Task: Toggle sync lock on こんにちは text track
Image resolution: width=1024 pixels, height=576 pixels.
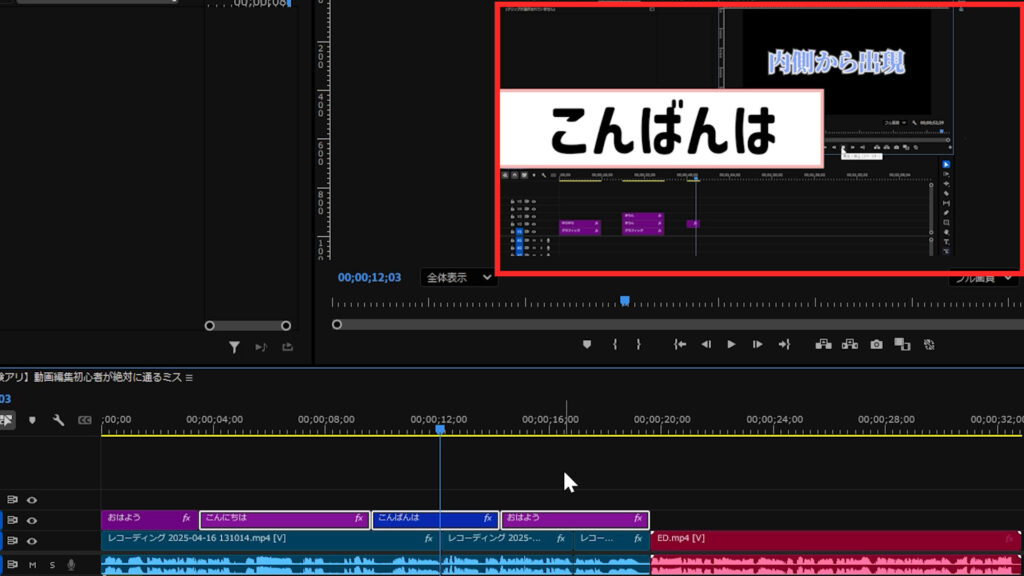Action: click(x=12, y=520)
